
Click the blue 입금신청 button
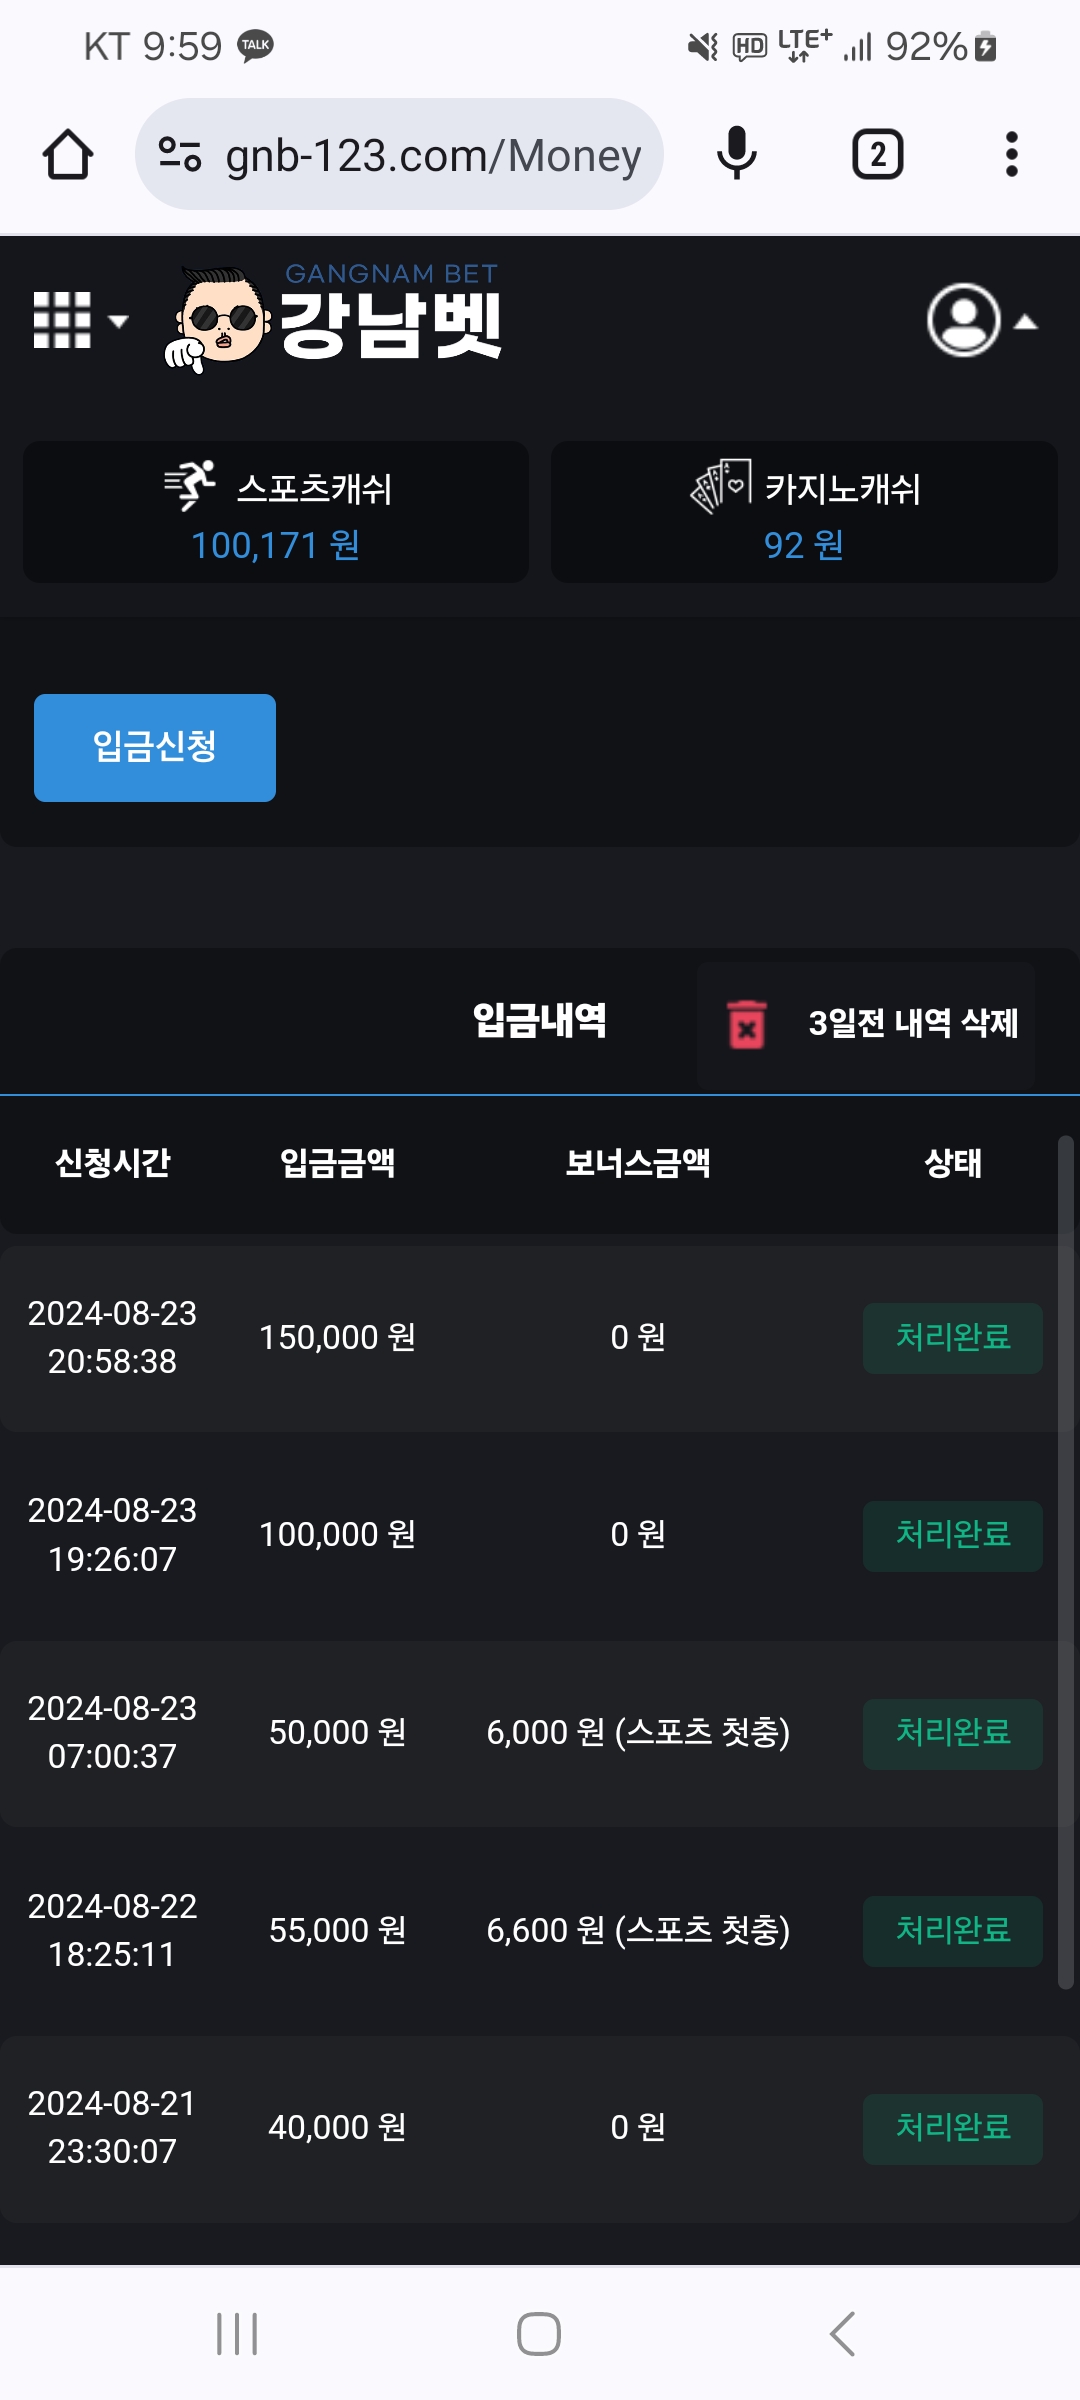tap(155, 747)
